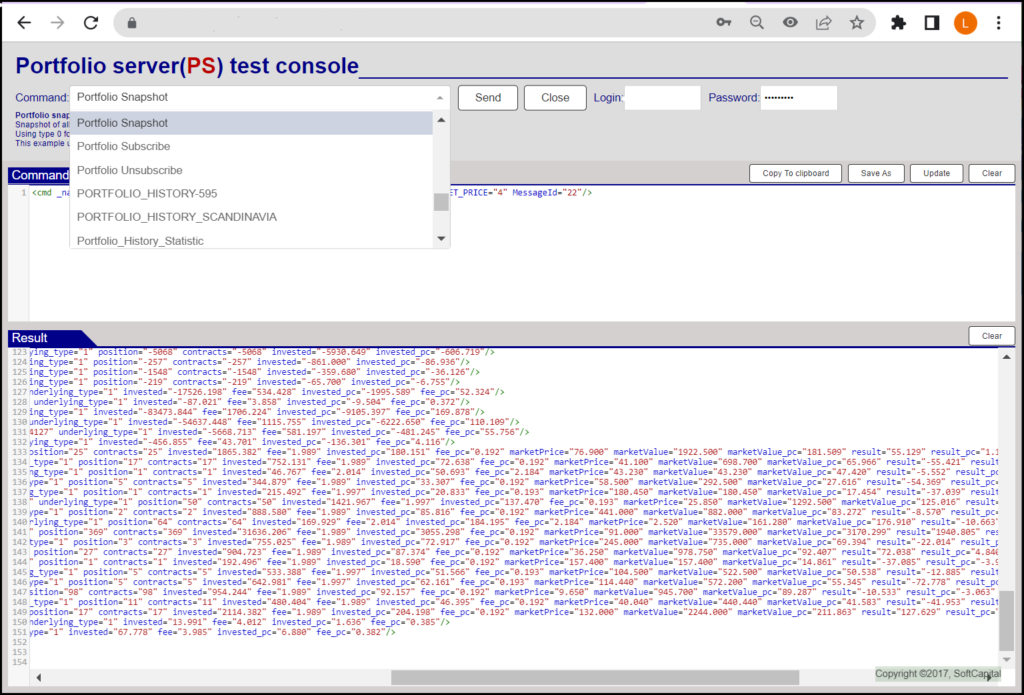Open the browser three-dot menu
The width and height of the screenshot is (1024, 695).
[x=999, y=23]
